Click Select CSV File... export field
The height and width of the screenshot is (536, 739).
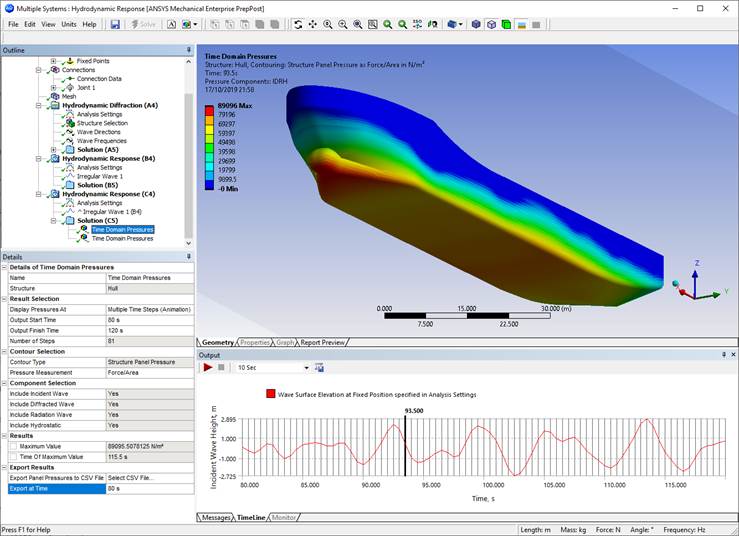[x=149, y=478]
